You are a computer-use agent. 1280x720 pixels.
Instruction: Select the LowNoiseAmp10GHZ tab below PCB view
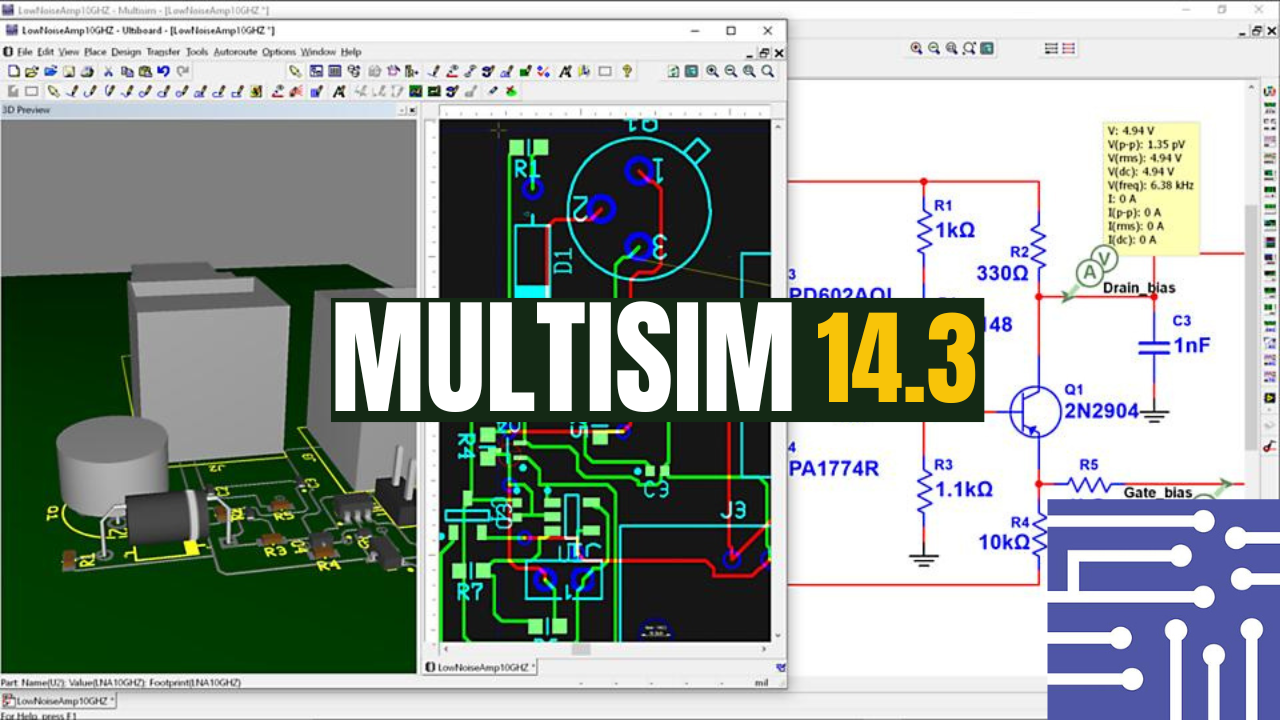(481, 667)
